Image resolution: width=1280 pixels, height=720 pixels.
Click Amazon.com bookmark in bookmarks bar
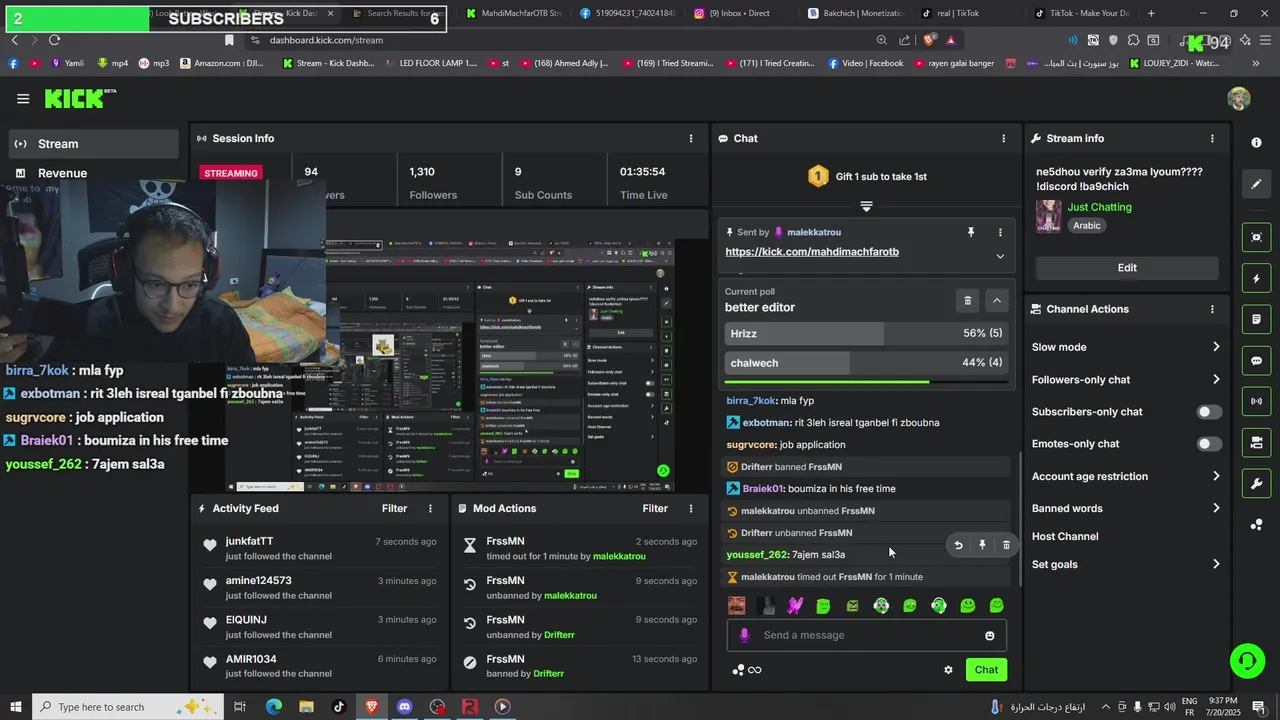tap(222, 63)
